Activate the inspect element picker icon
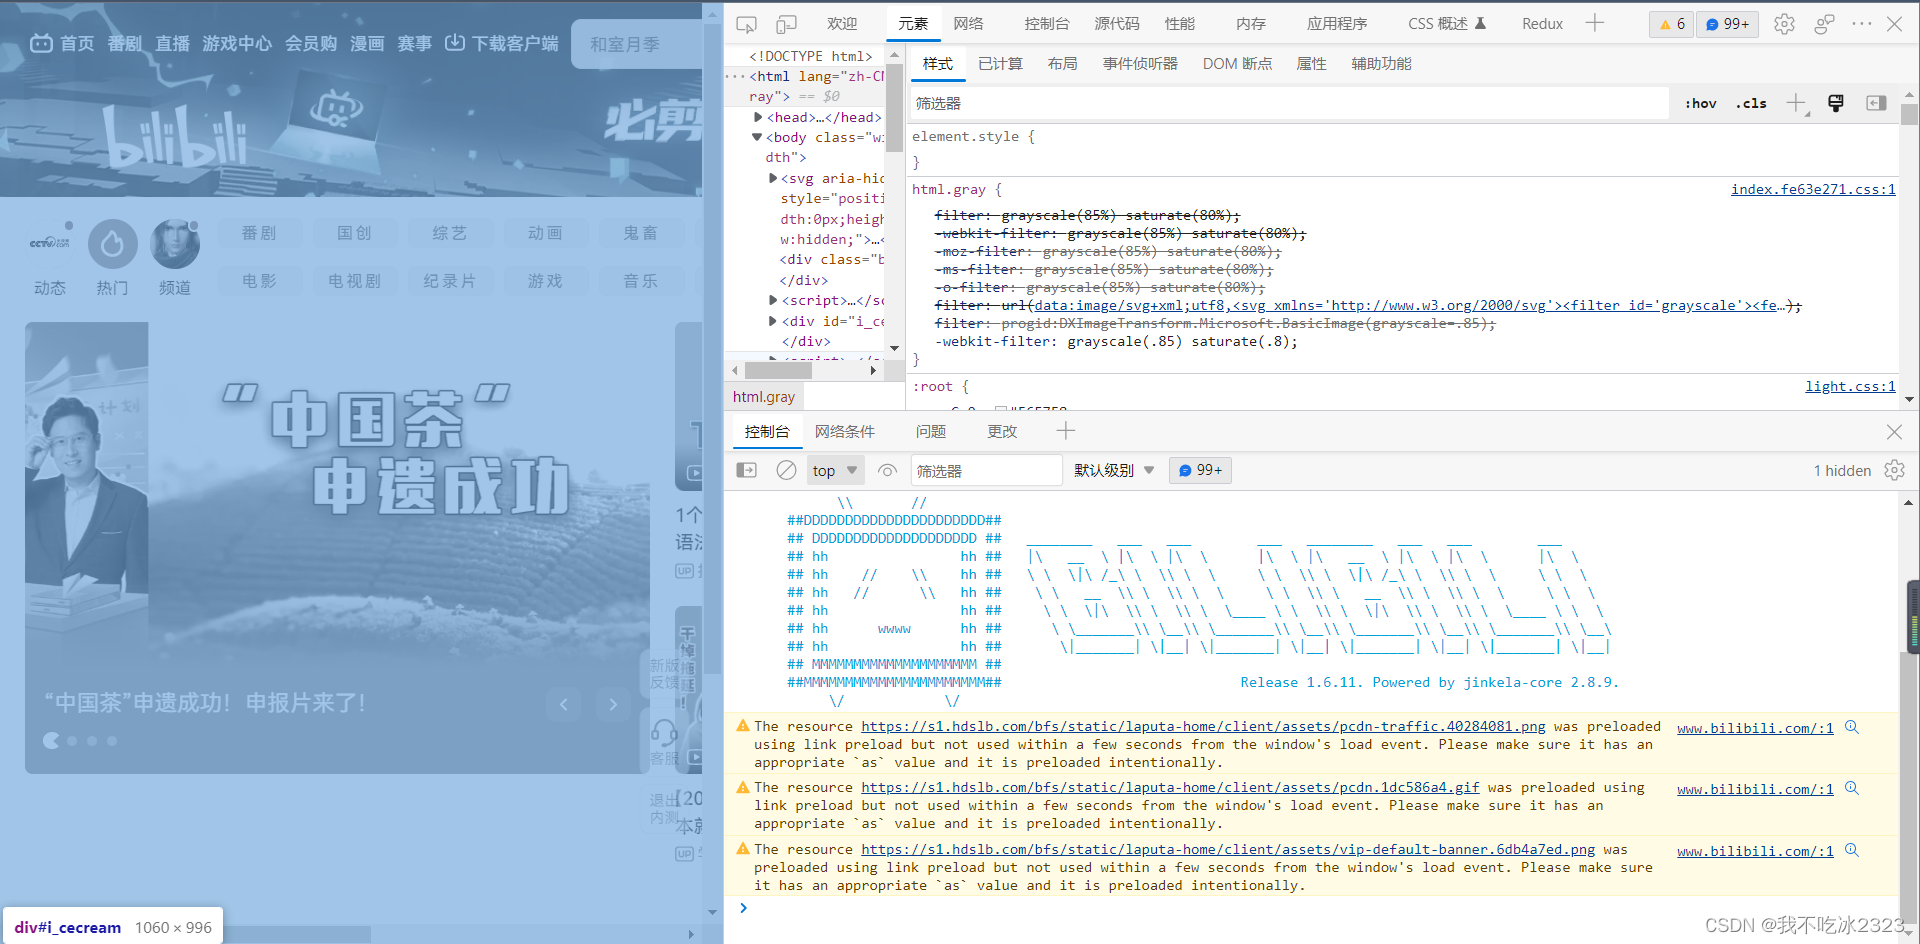Image resolution: width=1920 pixels, height=944 pixels. point(746,24)
